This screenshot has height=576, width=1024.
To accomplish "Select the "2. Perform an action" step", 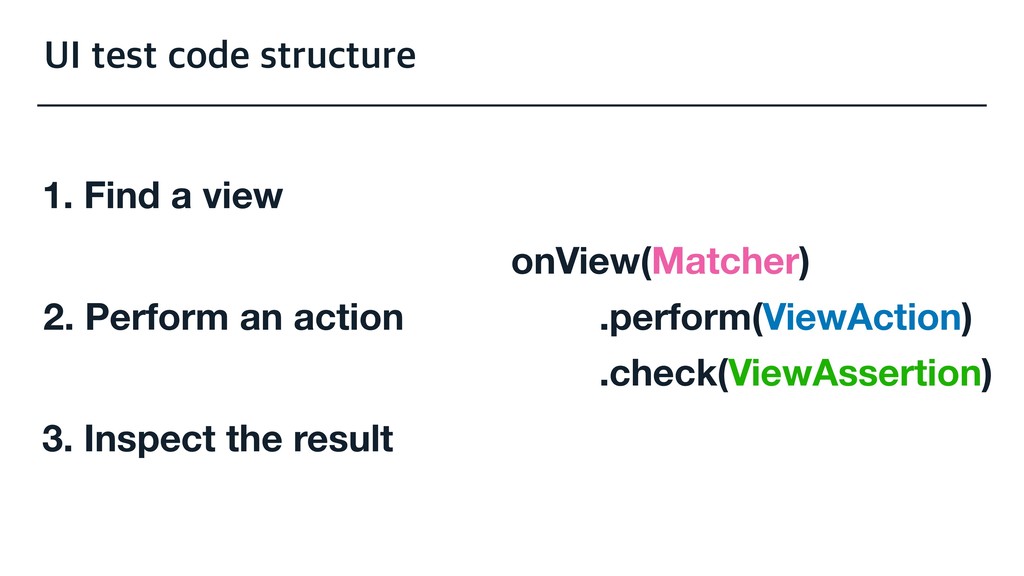I will [x=223, y=318].
